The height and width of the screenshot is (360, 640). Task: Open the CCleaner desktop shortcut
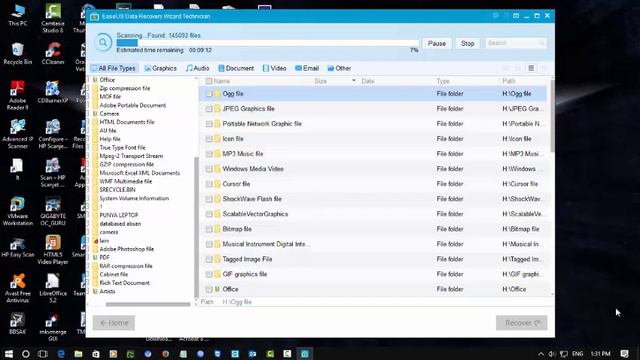53,53
